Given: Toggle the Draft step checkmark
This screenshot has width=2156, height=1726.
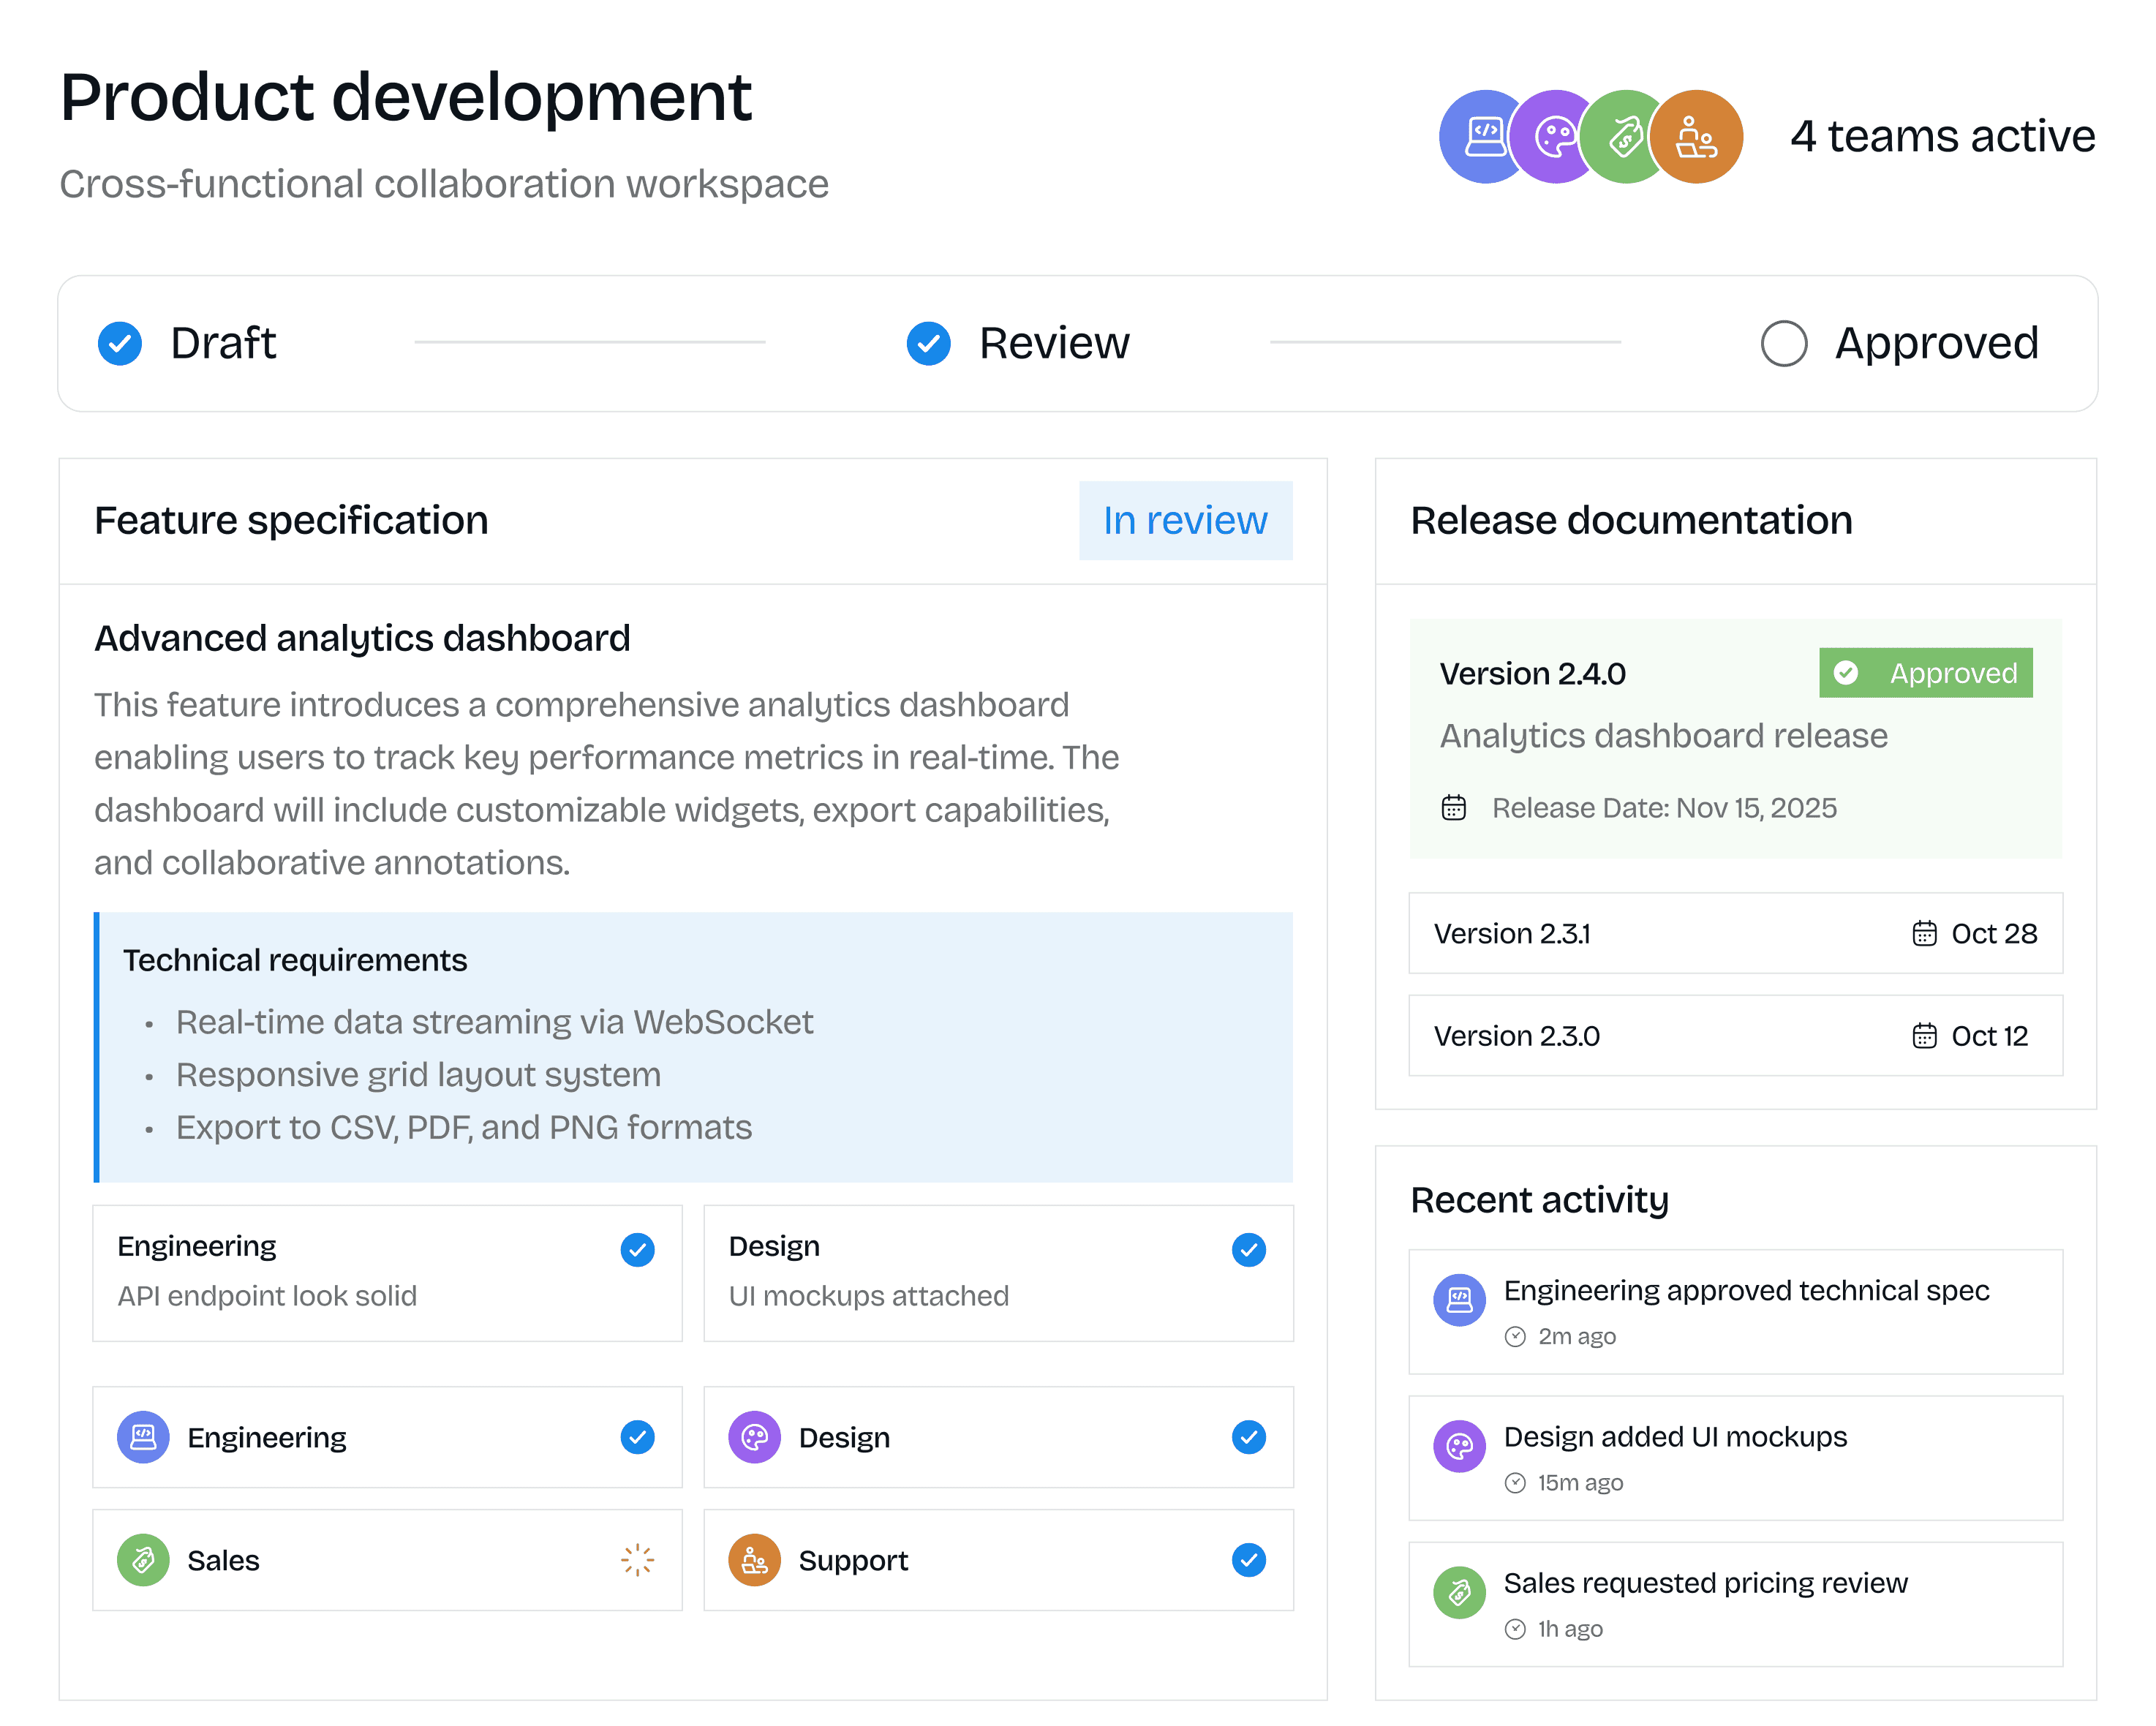Looking at the screenshot, I should pyautogui.click(x=120, y=343).
